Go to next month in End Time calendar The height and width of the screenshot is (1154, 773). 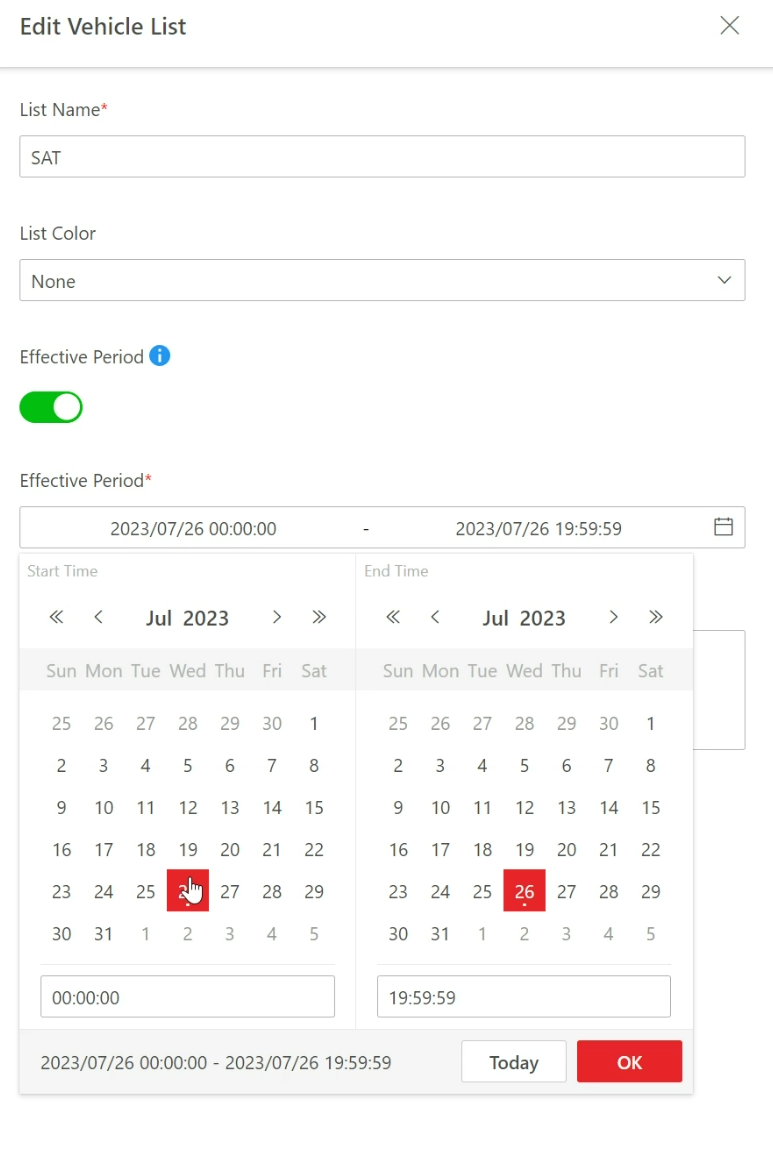(613, 617)
